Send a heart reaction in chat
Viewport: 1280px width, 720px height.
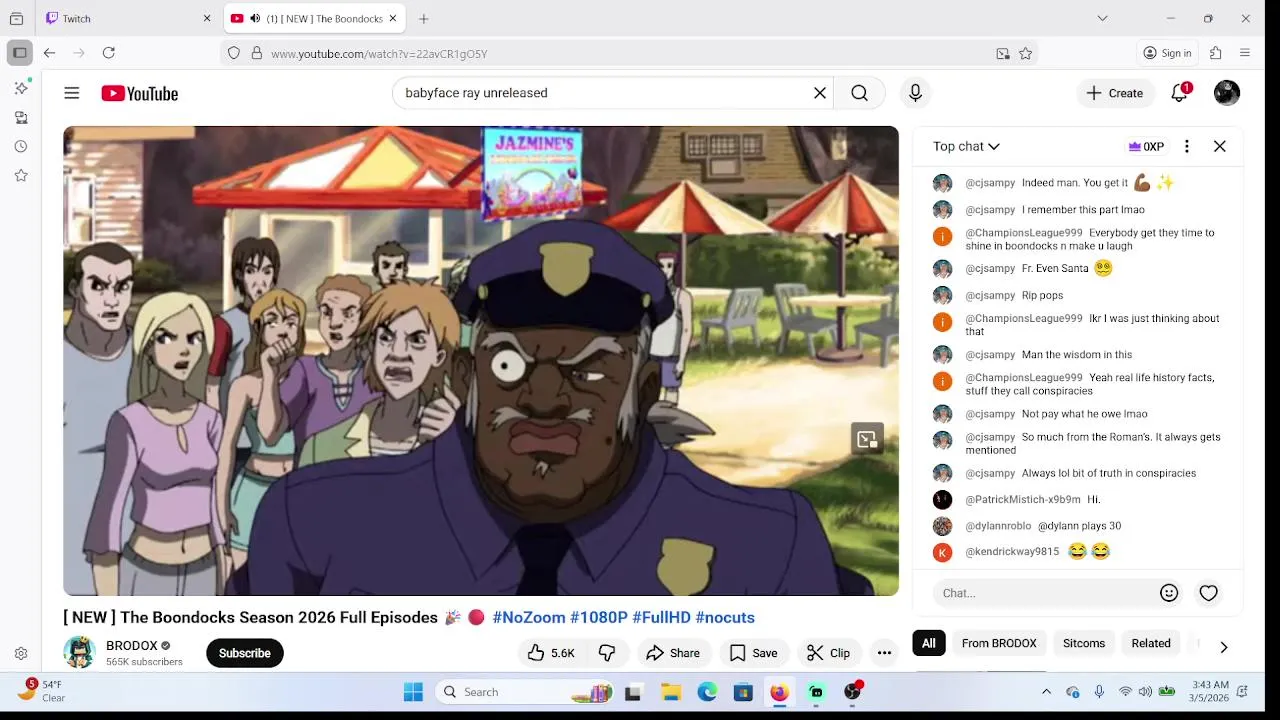click(x=1209, y=593)
